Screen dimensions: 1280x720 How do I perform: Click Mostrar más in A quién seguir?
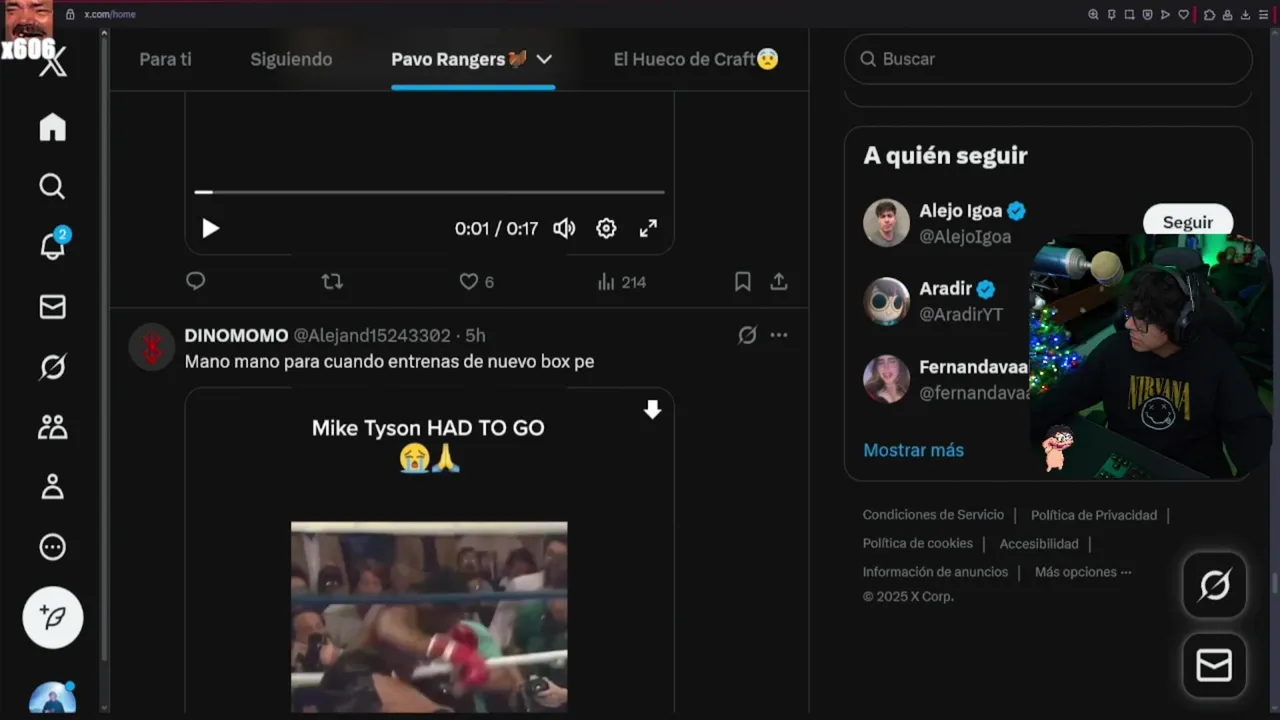913,450
